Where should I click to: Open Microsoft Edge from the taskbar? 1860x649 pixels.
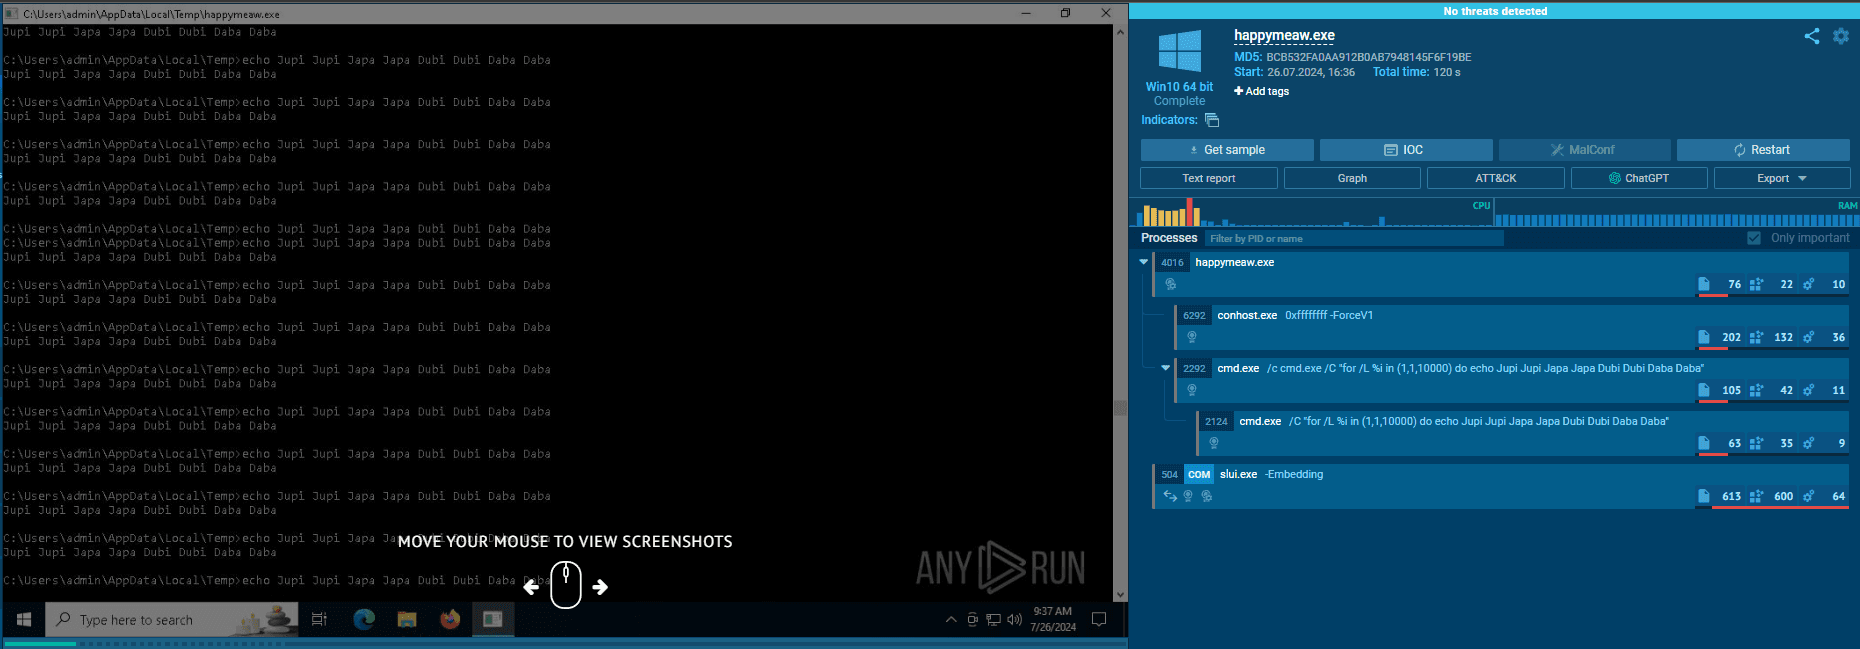[364, 620]
